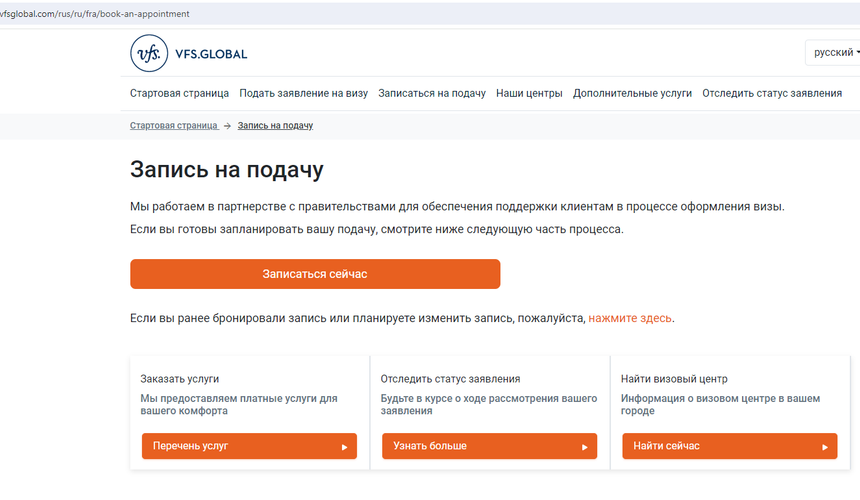Click the paragraph 'Мы работаем в партнерстве'
Screen dimensions: 860x500
pyautogui.click(x=457, y=207)
